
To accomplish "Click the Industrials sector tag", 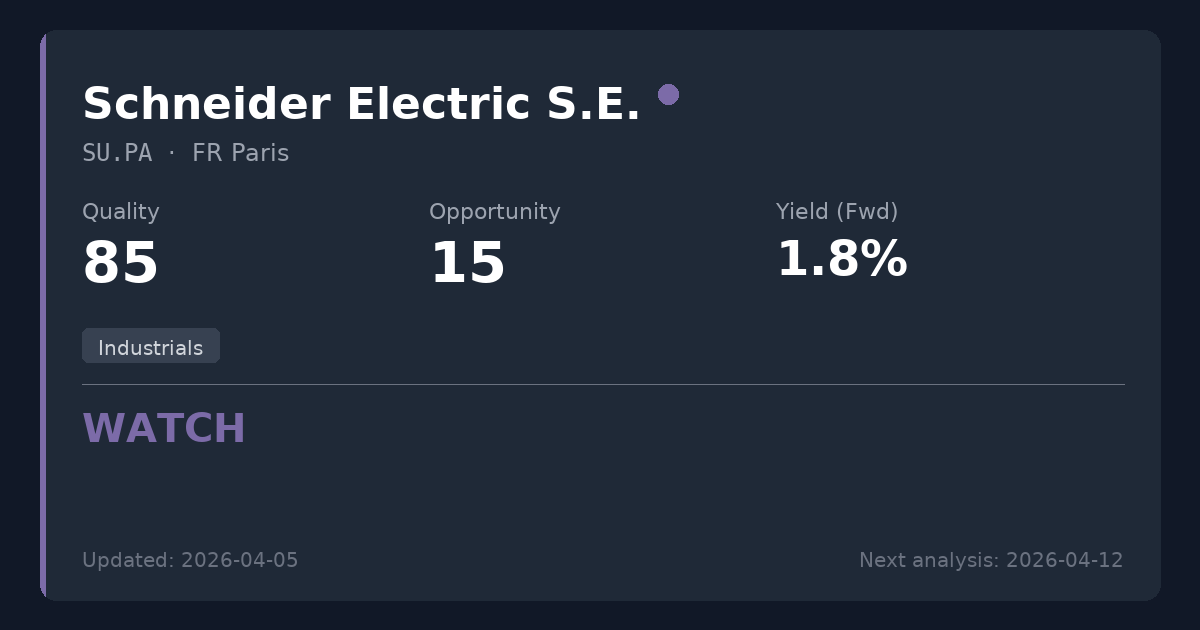I will tap(151, 347).
